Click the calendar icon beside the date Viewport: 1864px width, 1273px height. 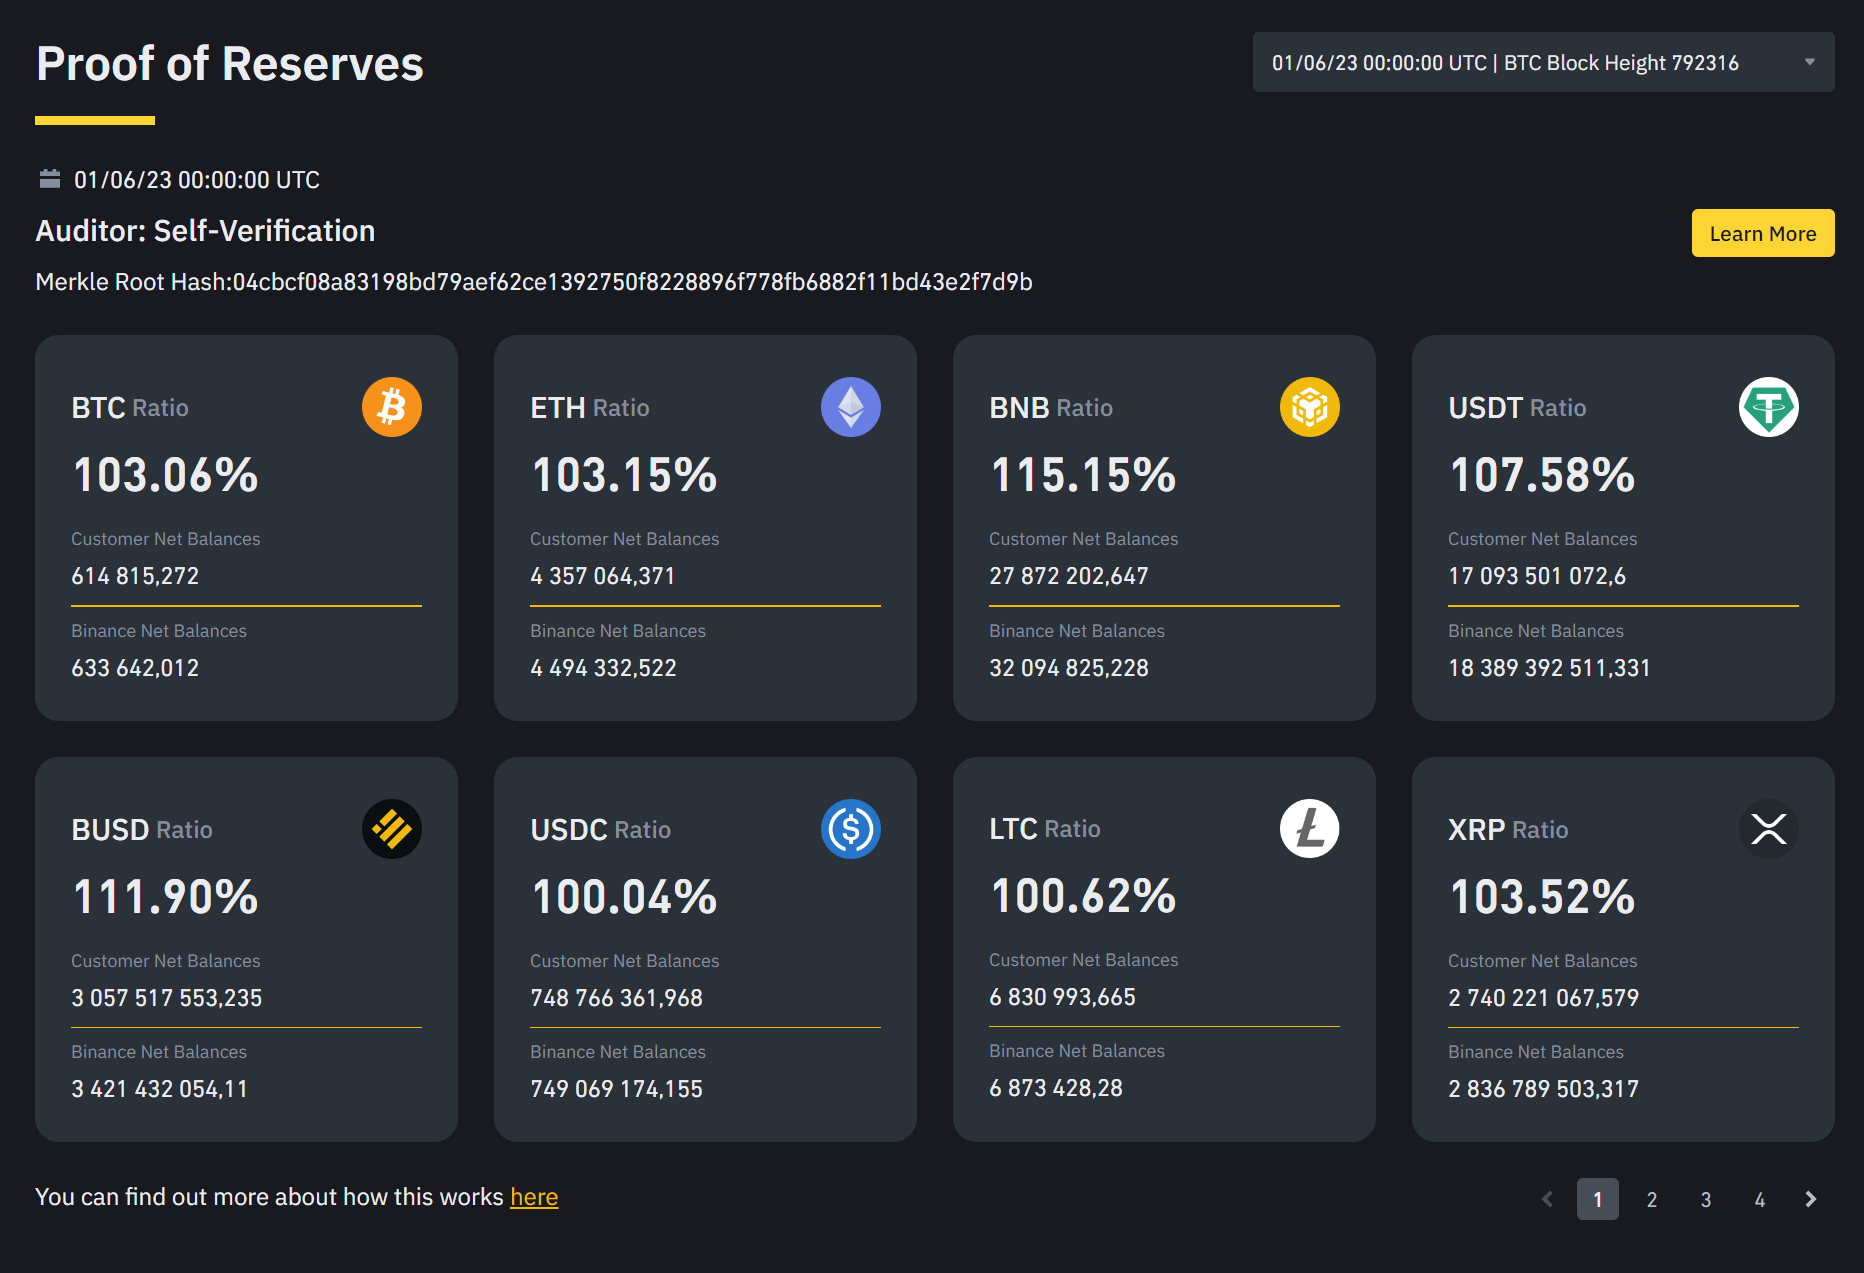pyautogui.click(x=50, y=179)
